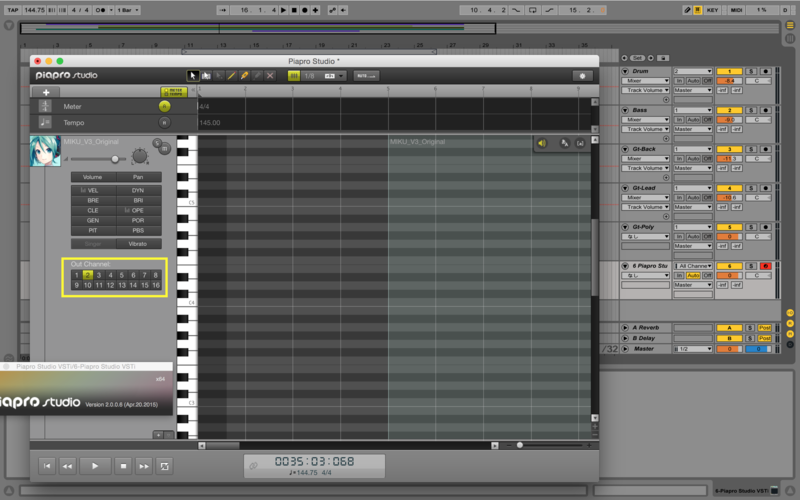The width and height of the screenshot is (800, 500).
Task: Select the PIT parameter
Action: coord(93,231)
